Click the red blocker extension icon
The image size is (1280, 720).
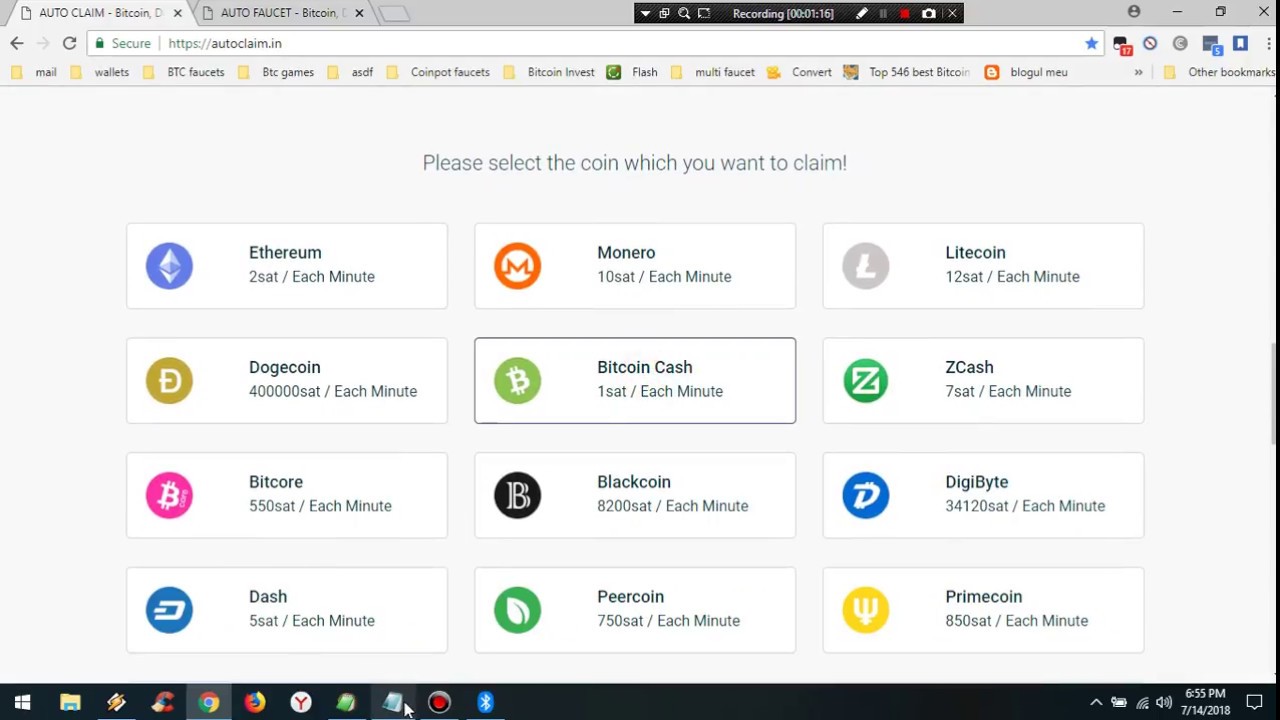tap(1150, 43)
